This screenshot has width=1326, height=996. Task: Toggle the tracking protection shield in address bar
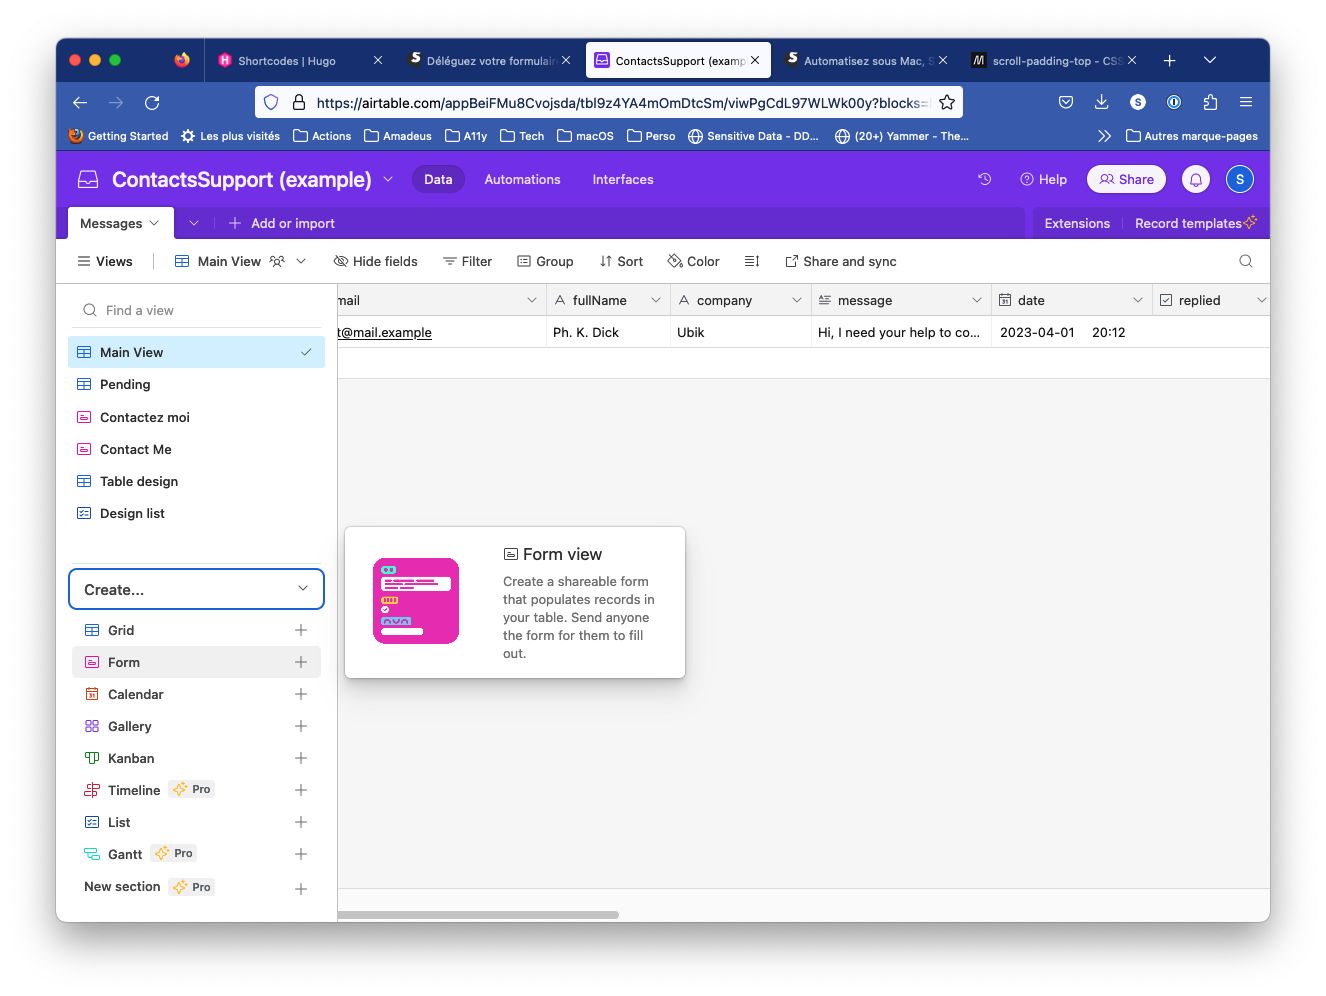(x=271, y=101)
